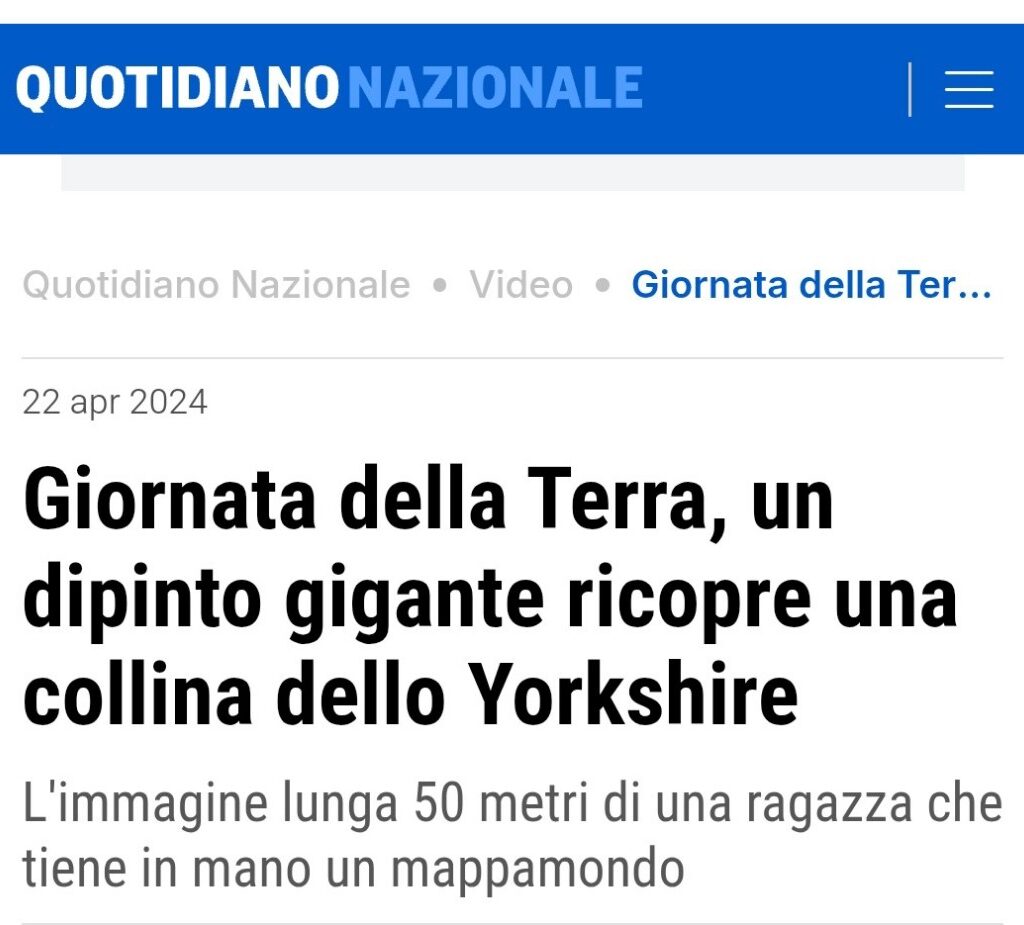Click the word Yorkshire in the headline

point(633,694)
